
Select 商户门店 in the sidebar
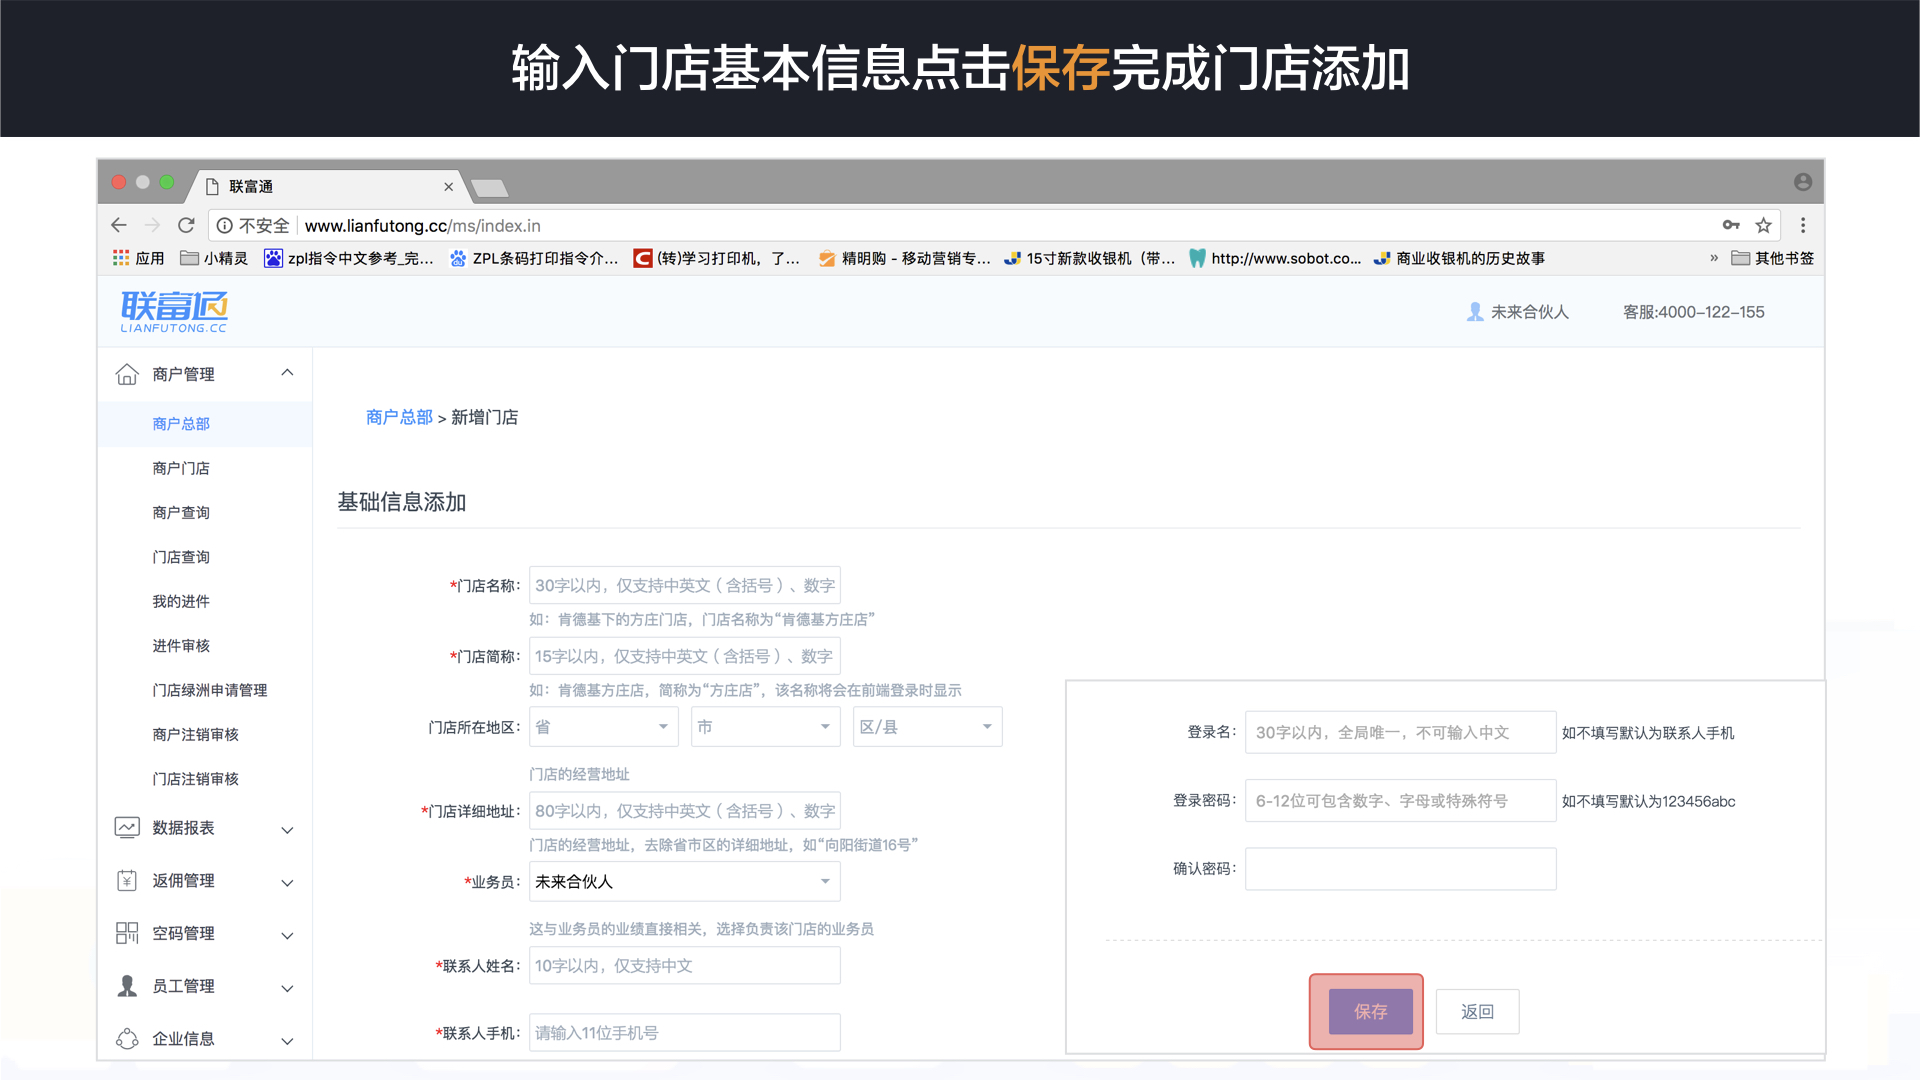(181, 468)
